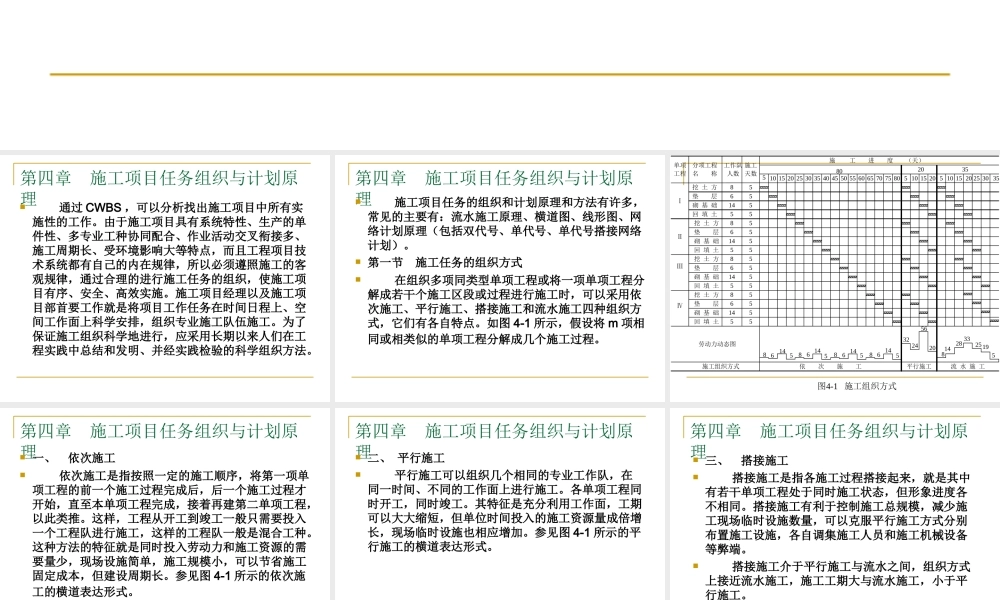Click the 流水施工 label under the chart
The width and height of the screenshot is (1000, 600).
[967, 367]
